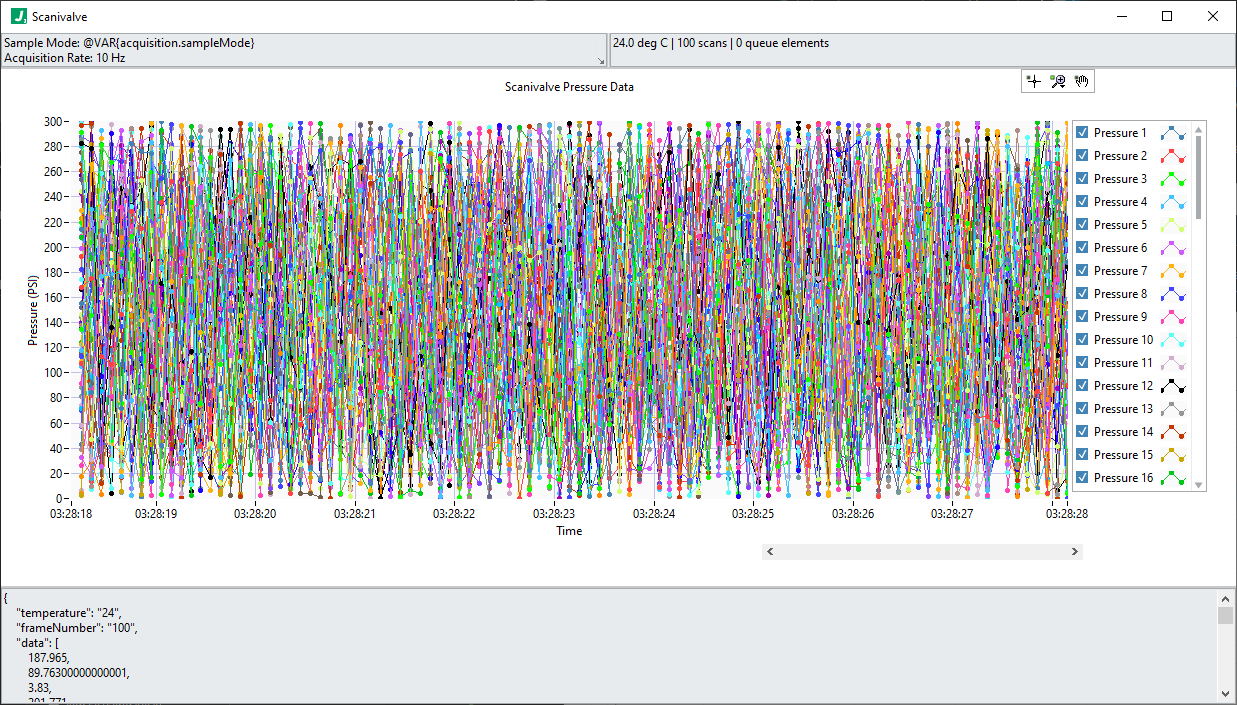
Task: Uncheck the Pressure 14 checkbox
Action: (x=1082, y=431)
